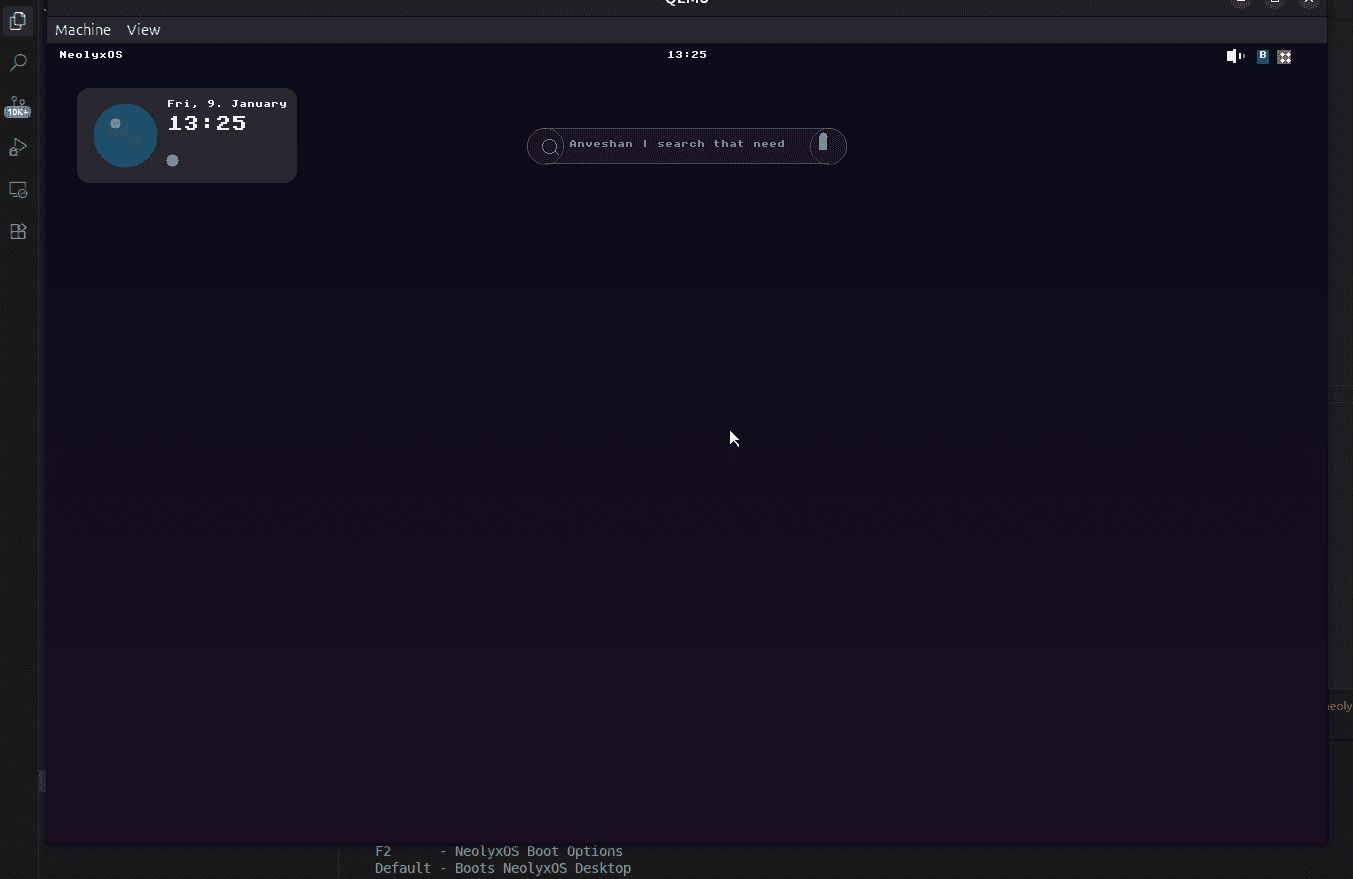1353x879 pixels.
Task: Click the blue B icon in NeolyxOS bar
Action: tap(1263, 56)
